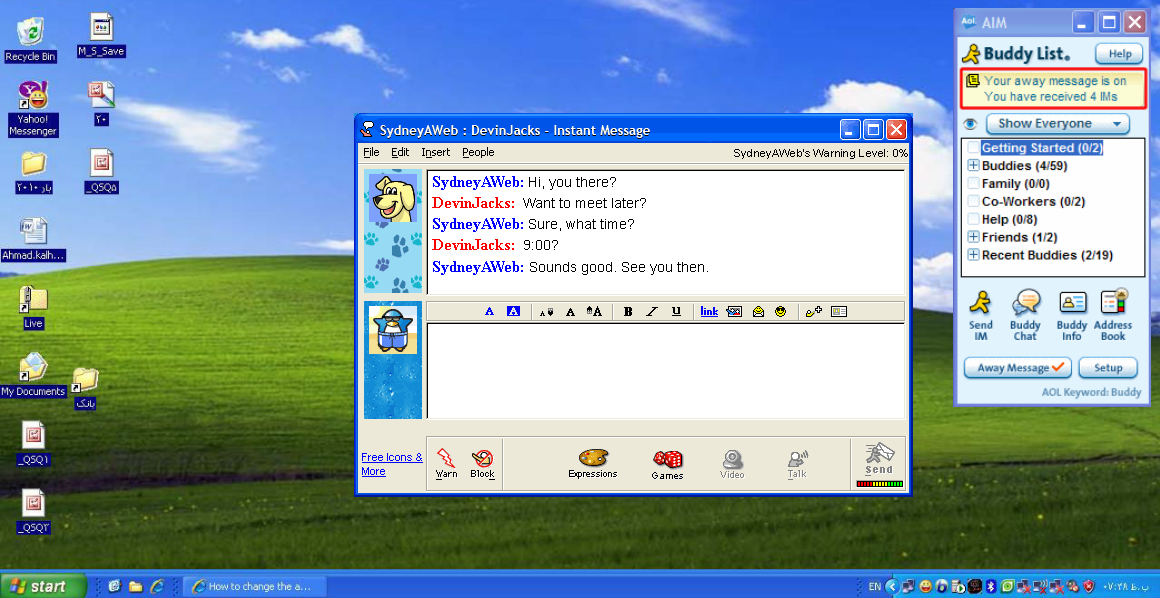Open Buddy Info in the Buddy List
The height and width of the screenshot is (598, 1160).
coord(1072,315)
